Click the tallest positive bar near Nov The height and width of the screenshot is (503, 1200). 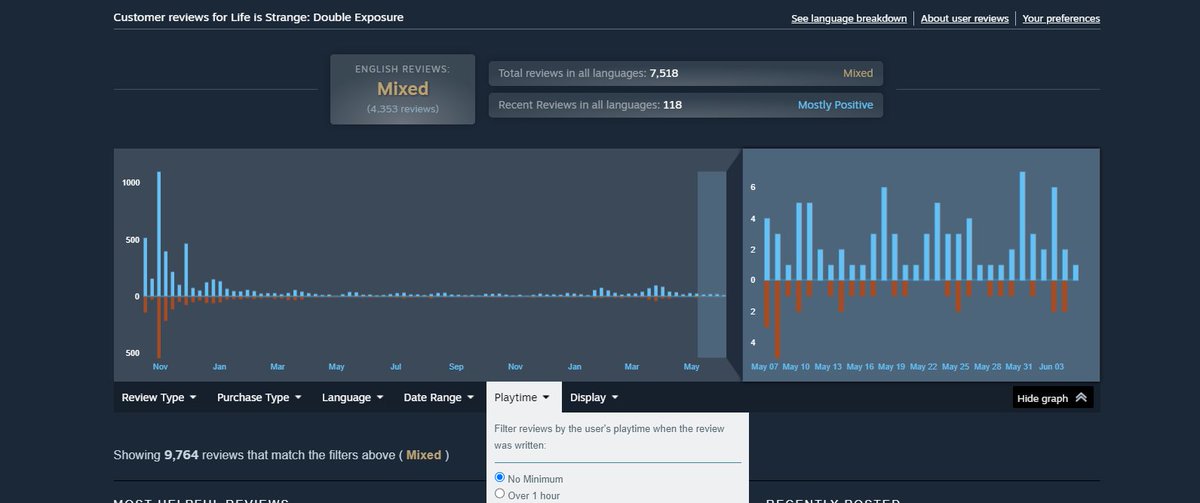coord(159,234)
